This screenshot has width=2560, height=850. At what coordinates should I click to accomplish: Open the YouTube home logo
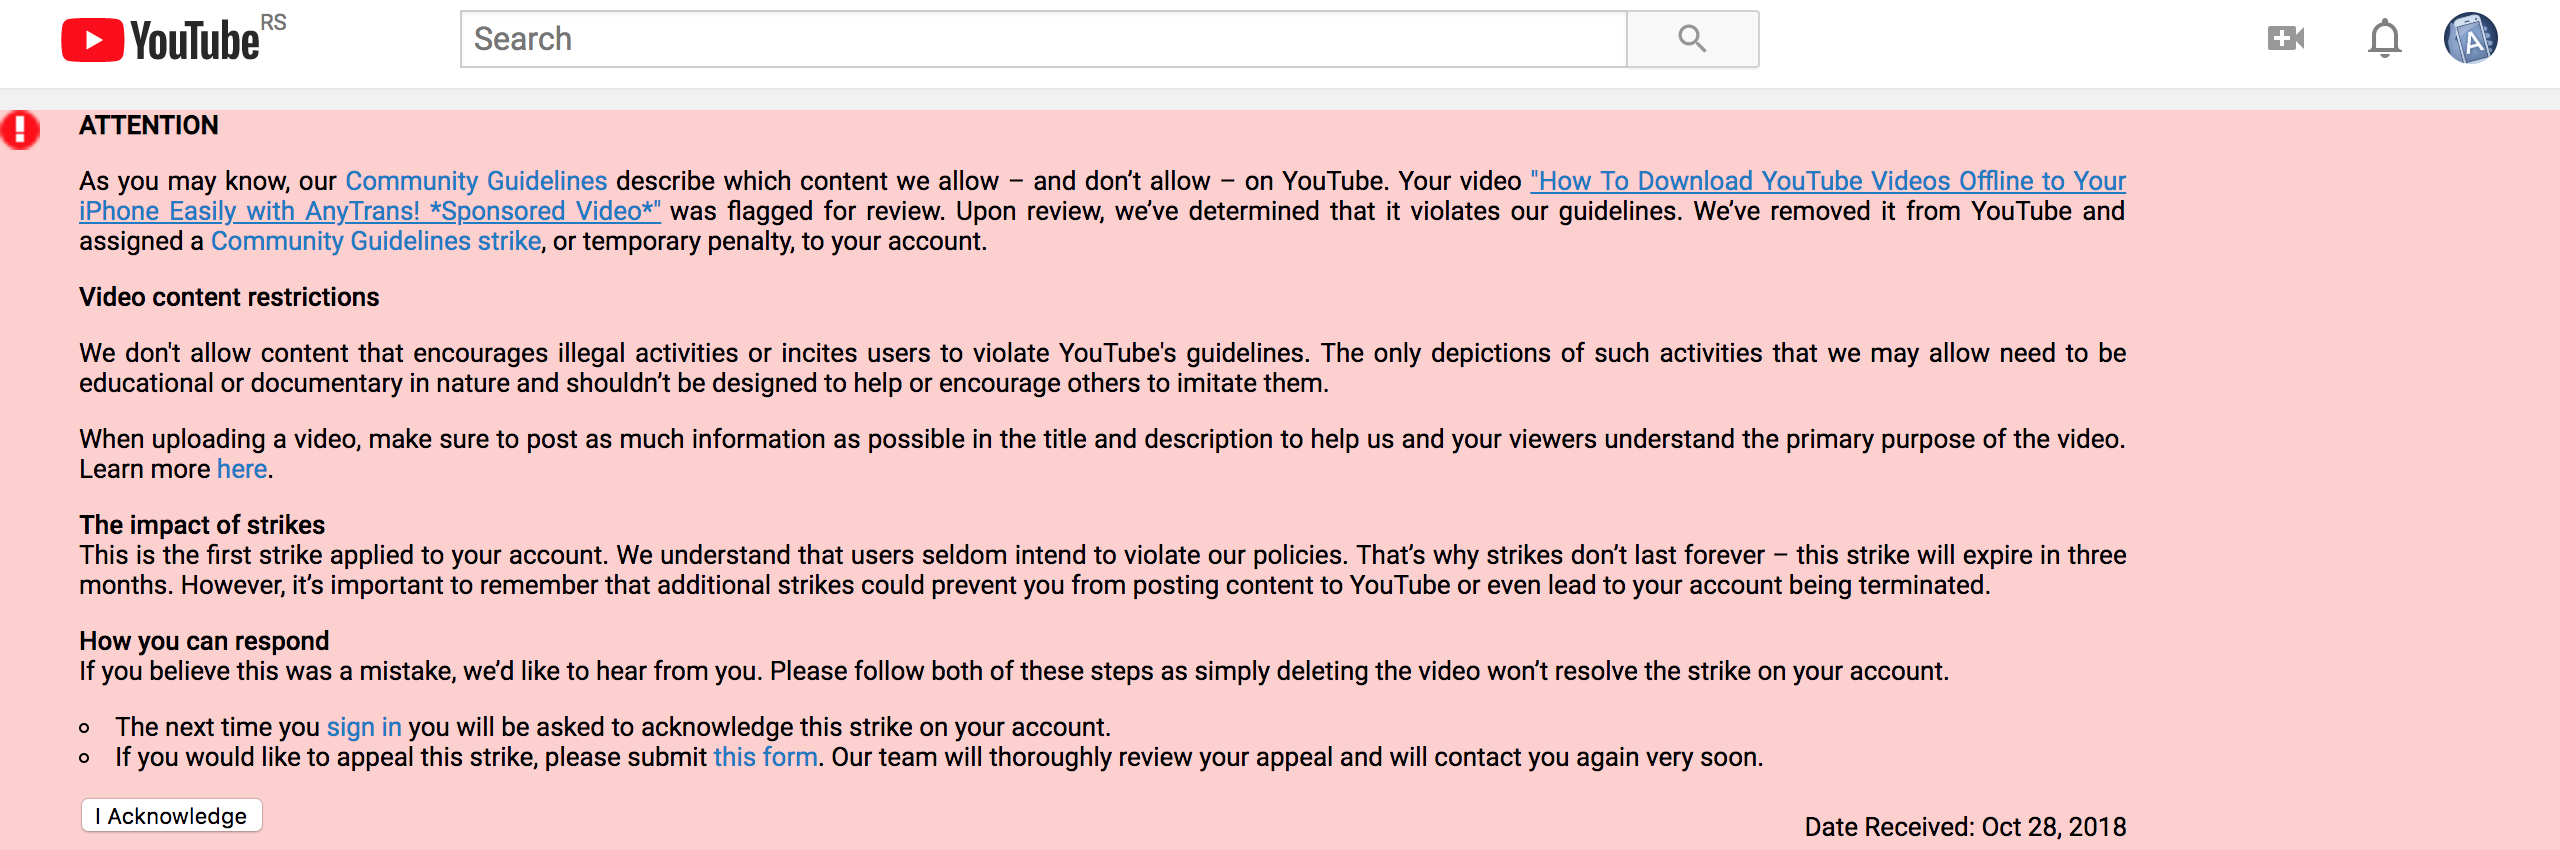(x=161, y=40)
